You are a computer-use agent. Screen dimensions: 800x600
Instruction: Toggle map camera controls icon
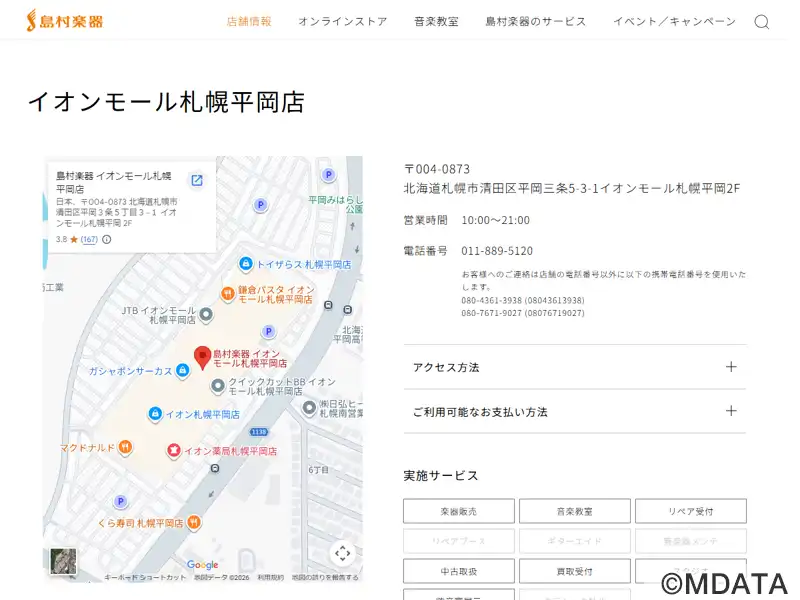pyautogui.click(x=342, y=553)
